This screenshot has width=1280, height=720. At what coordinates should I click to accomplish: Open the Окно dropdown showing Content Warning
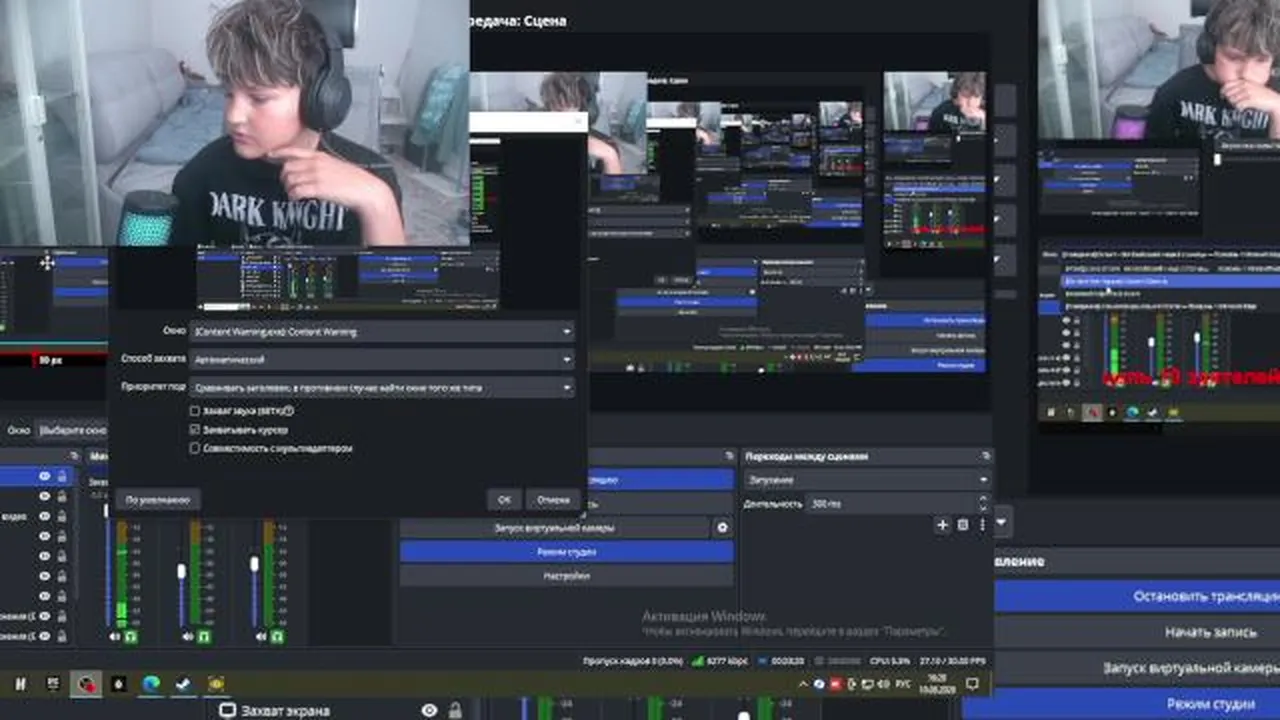point(384,331)
